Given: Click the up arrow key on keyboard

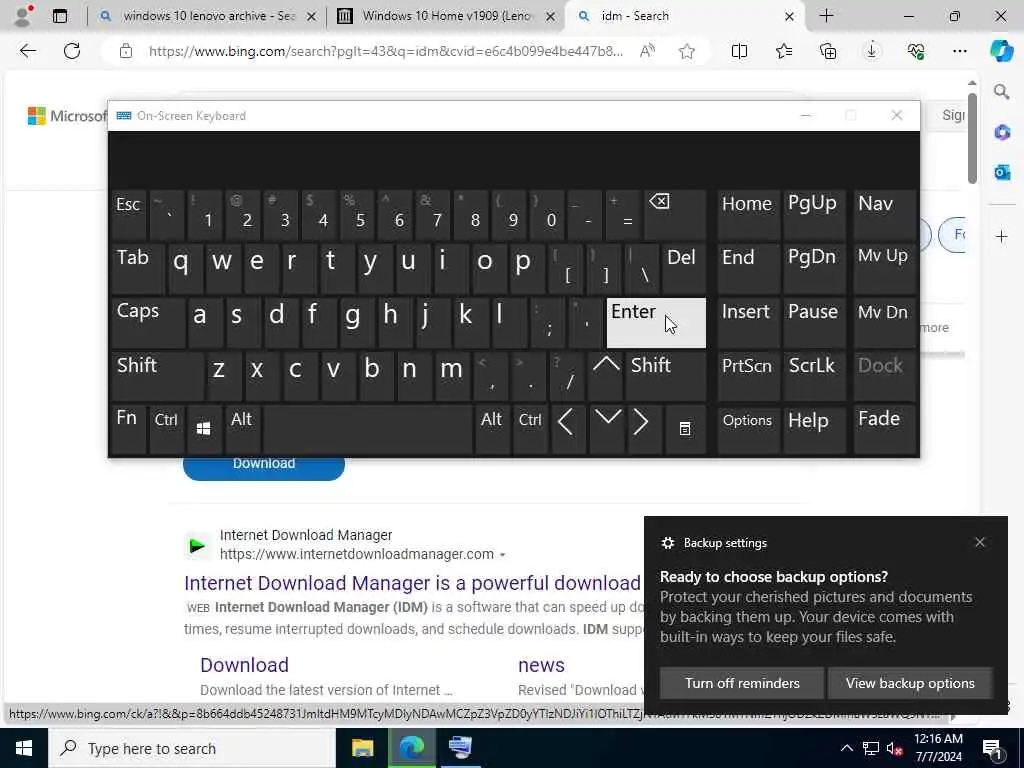Looking at the screenshot, I should pyautogui.click(x=606, y=375).
